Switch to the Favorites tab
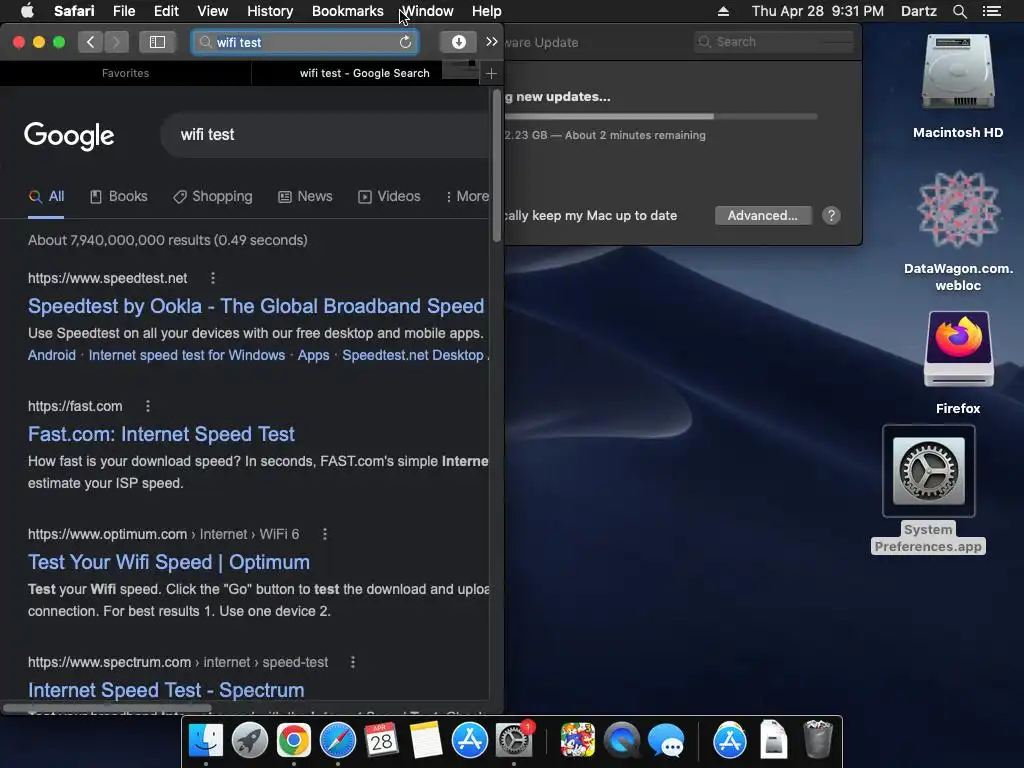 125,73
